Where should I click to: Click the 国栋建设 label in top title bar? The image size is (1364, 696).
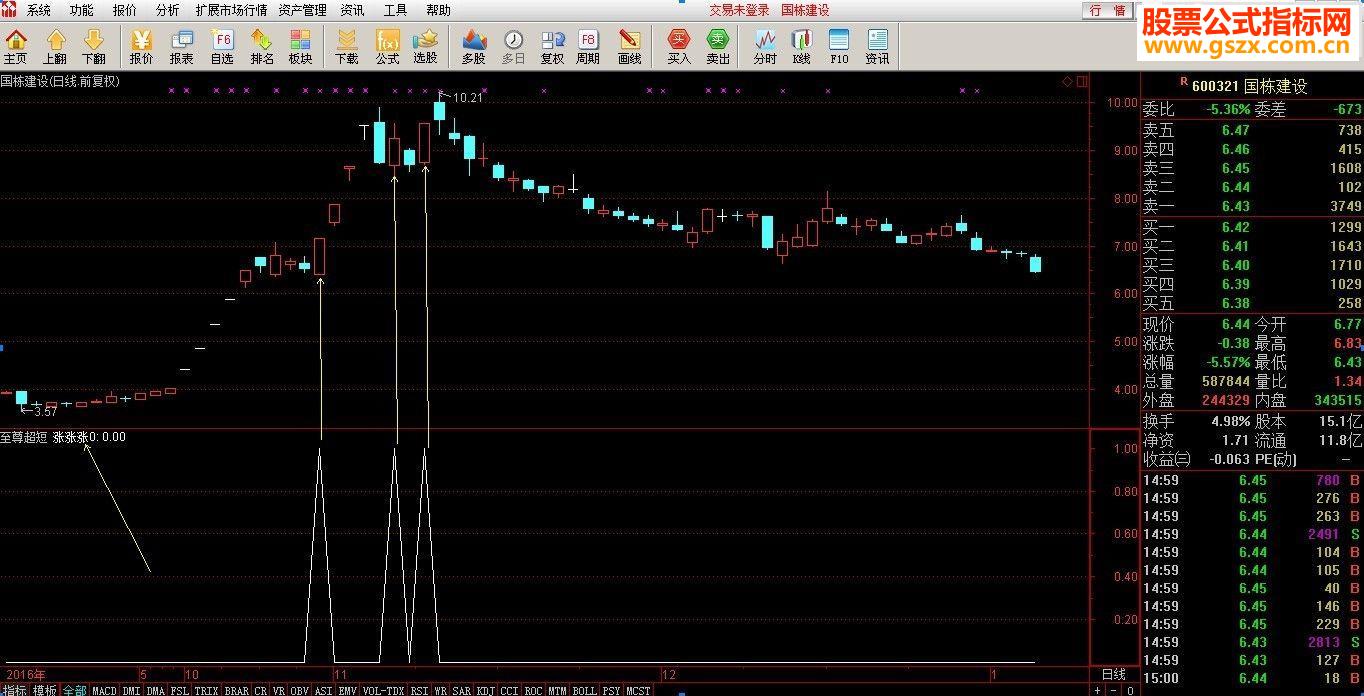[805, 10]
